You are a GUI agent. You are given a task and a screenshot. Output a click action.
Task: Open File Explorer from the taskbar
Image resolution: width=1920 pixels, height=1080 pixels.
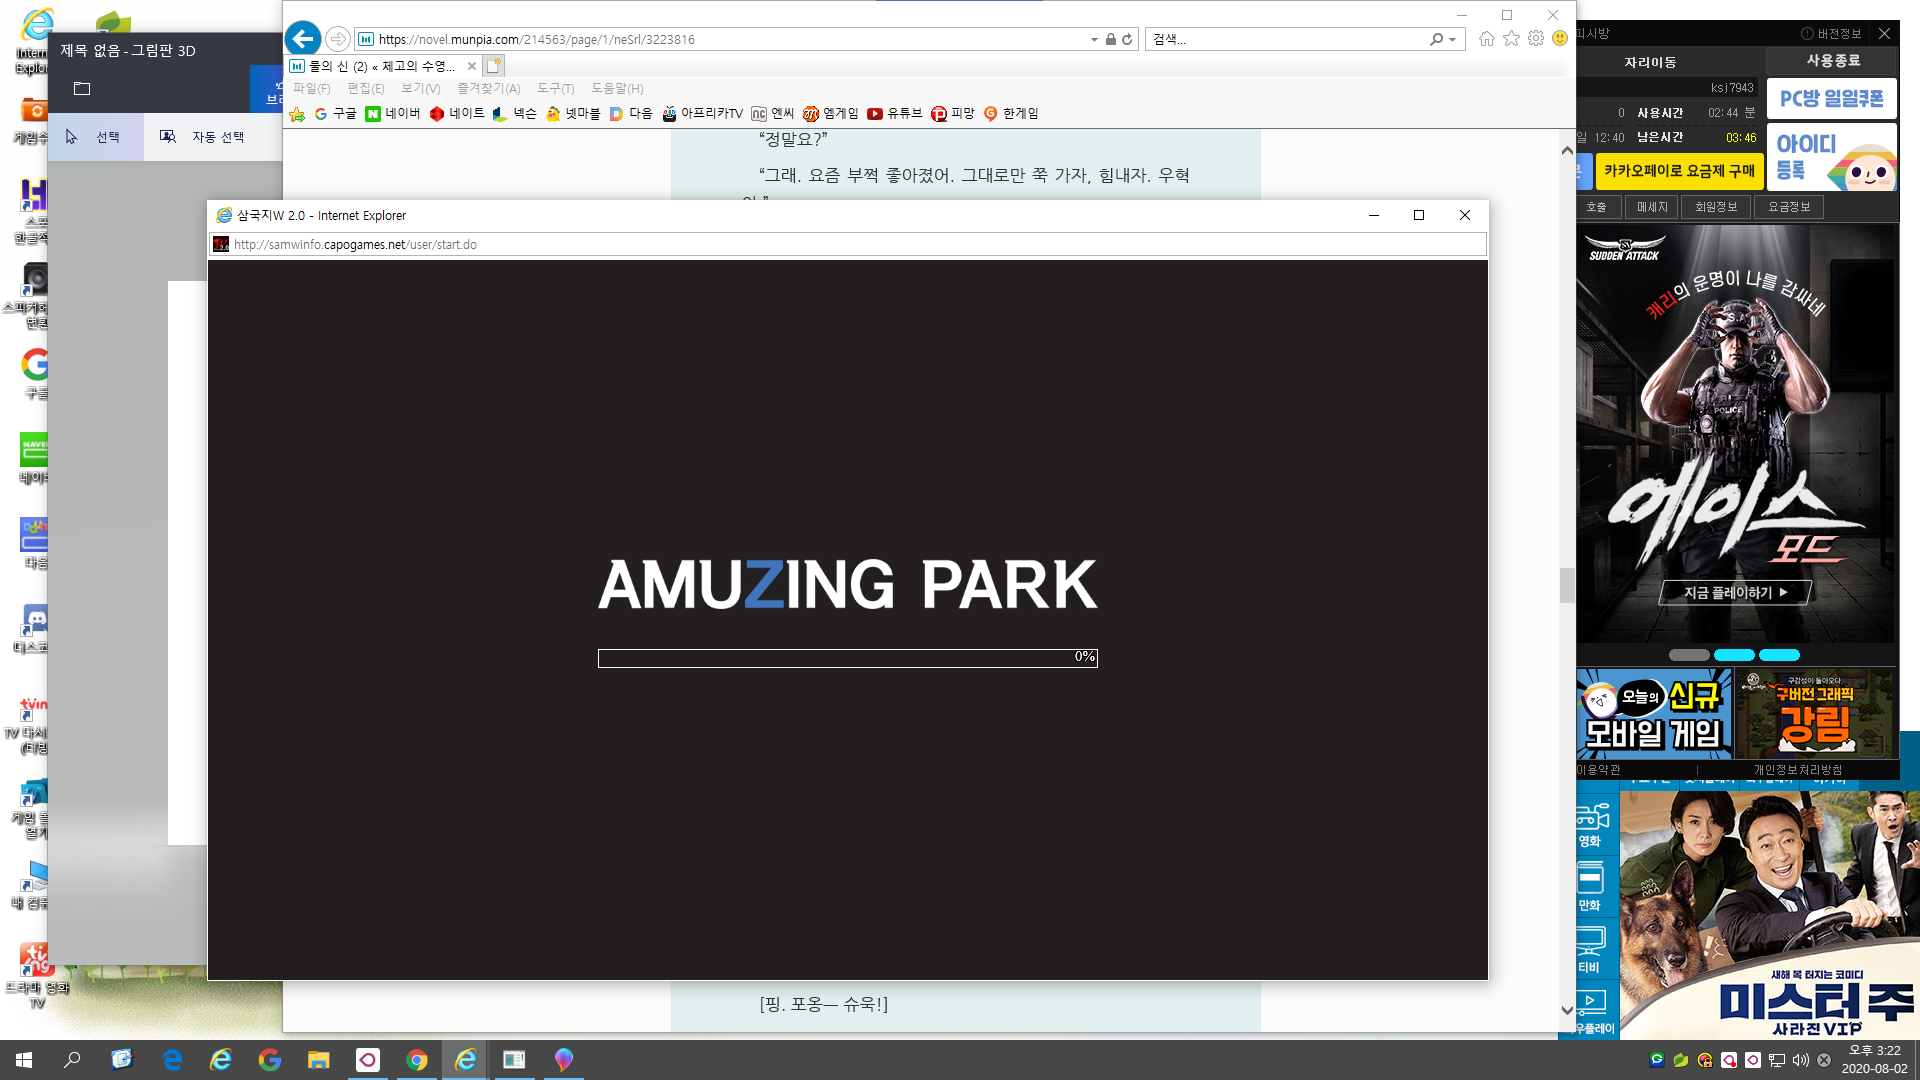click(x=319, y=1060)
